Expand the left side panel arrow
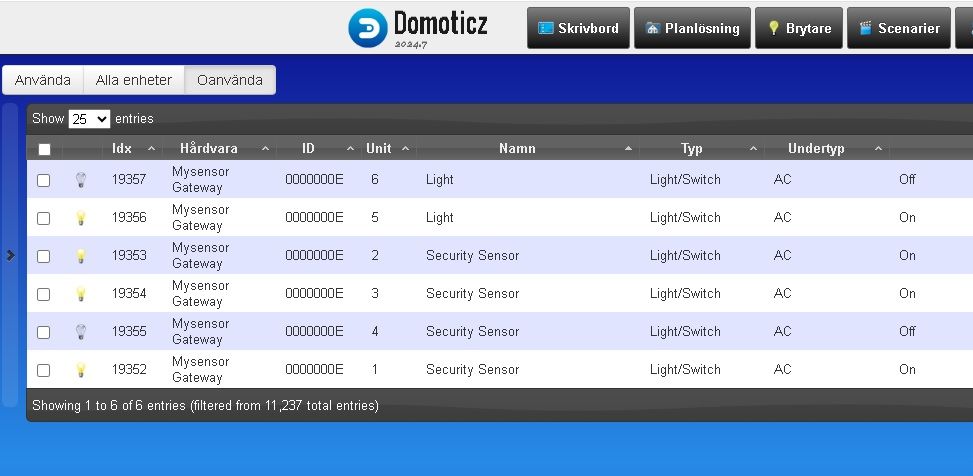 10,255
